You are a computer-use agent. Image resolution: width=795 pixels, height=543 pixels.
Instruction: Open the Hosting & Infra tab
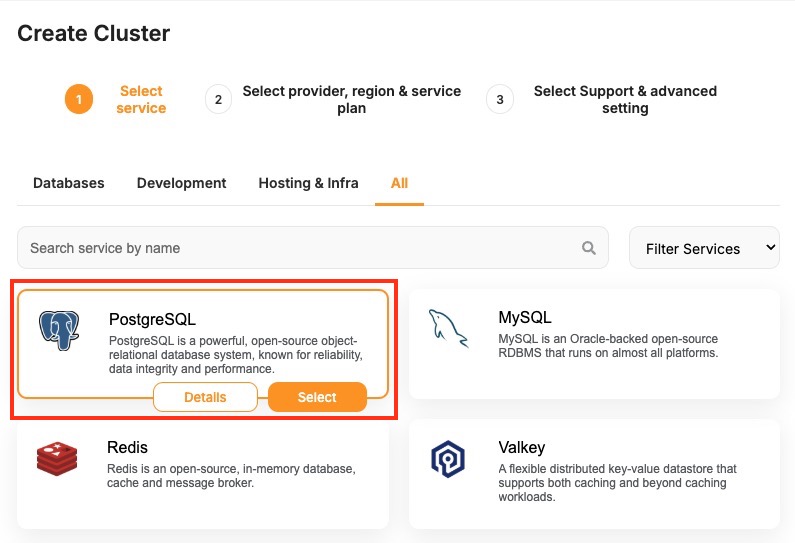(x=308, y=183)
